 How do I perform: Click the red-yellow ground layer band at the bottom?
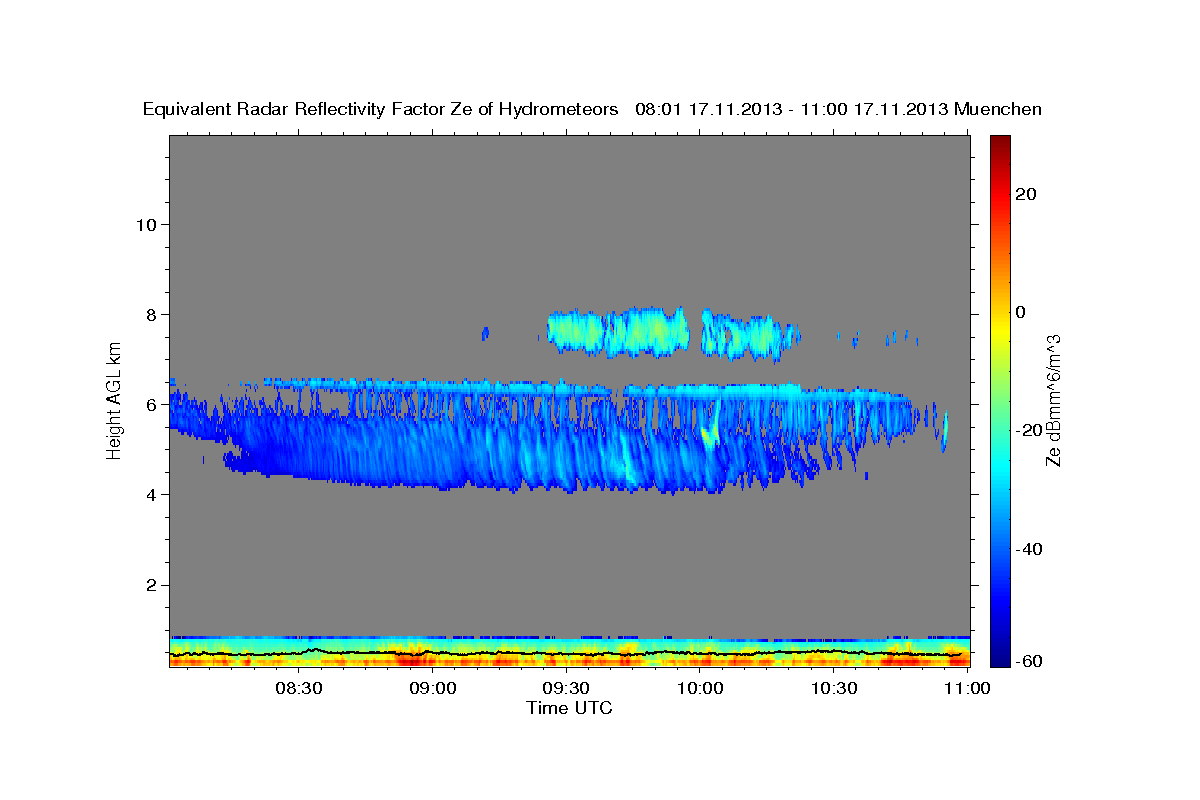click(569, 651)
